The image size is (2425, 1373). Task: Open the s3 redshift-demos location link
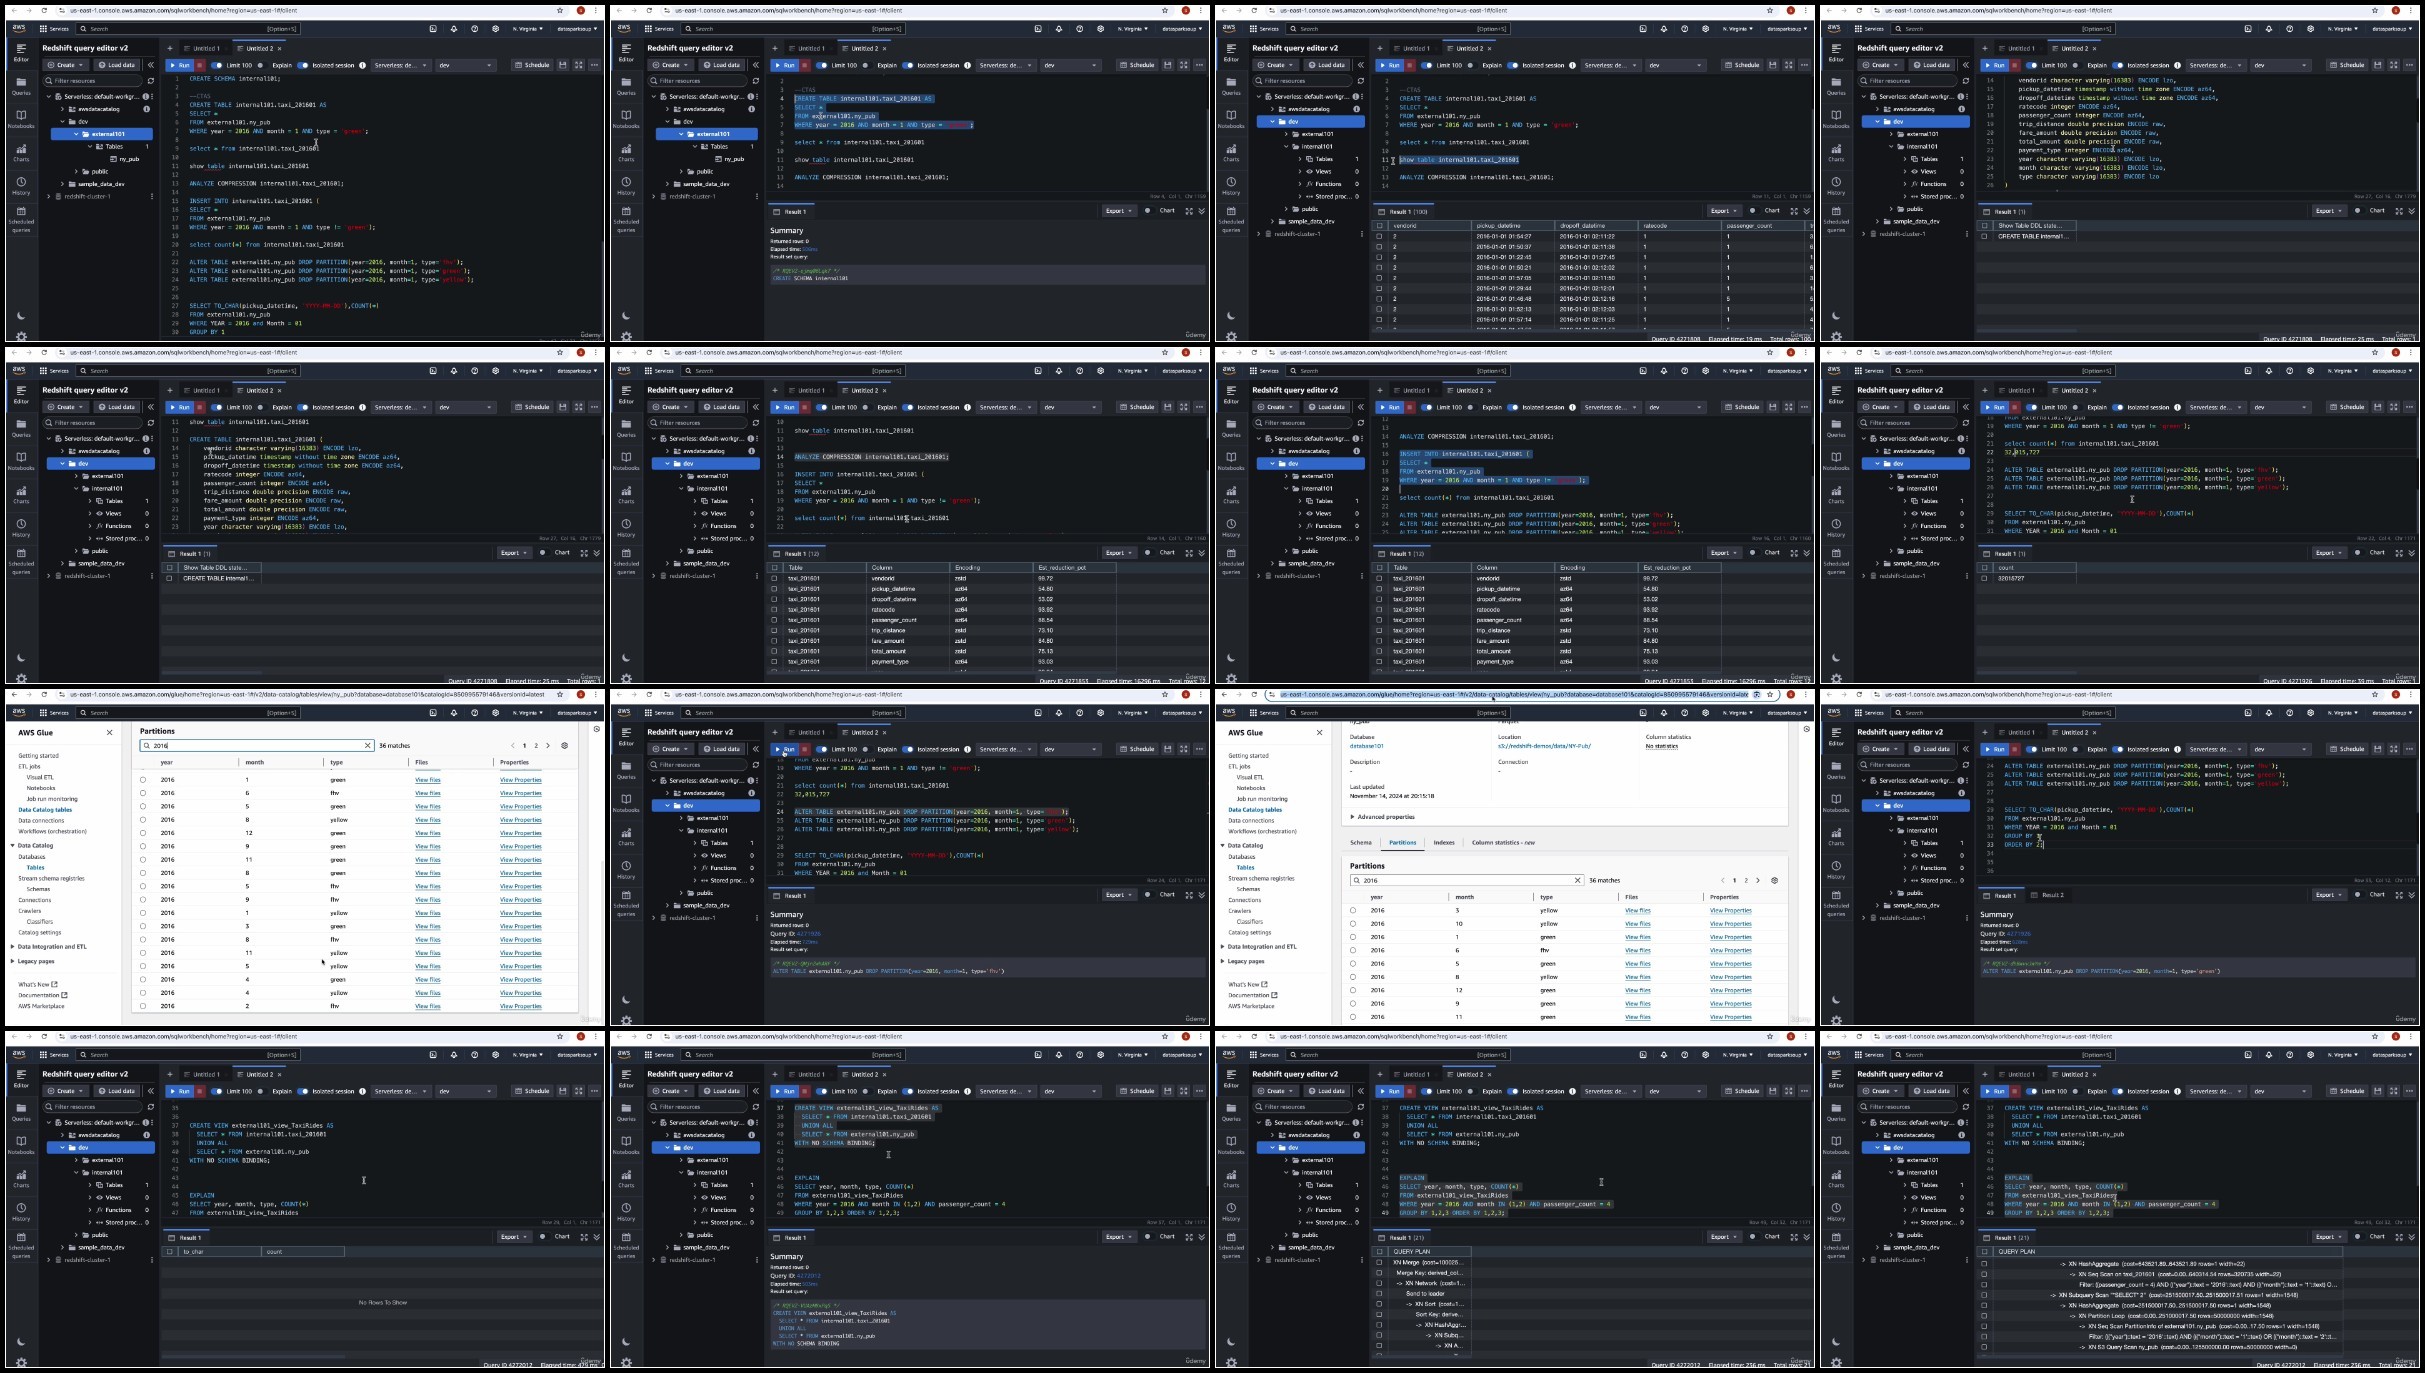(x=1543, y=746)
